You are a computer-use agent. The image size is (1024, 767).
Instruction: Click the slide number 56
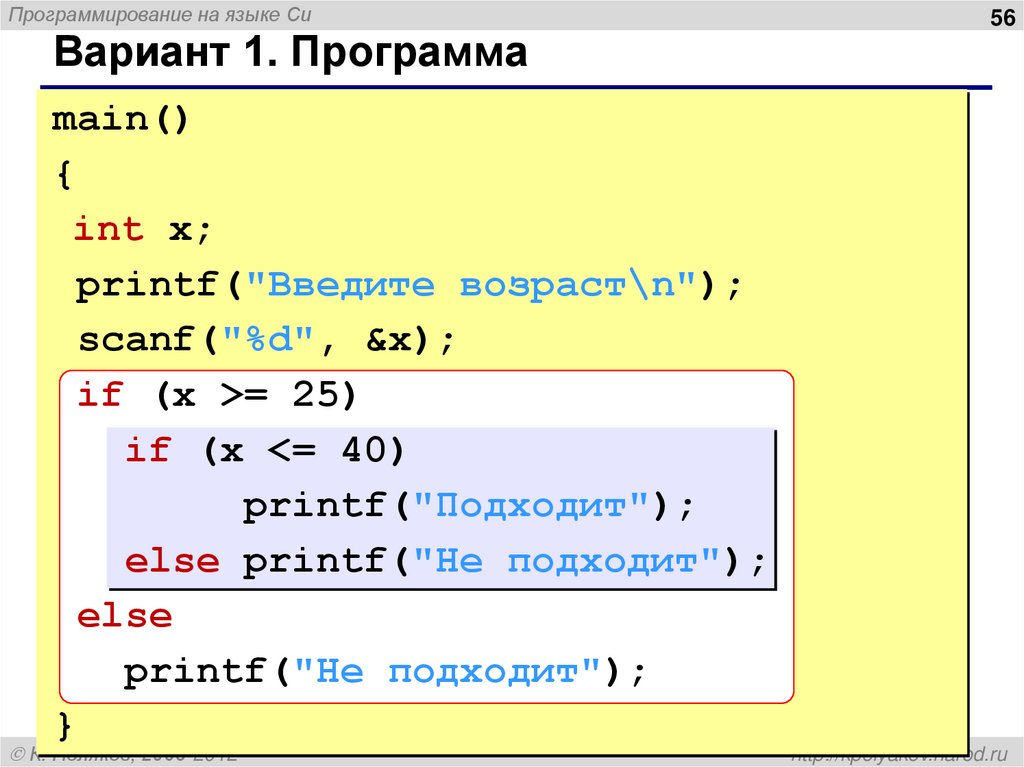[1002, 17]
